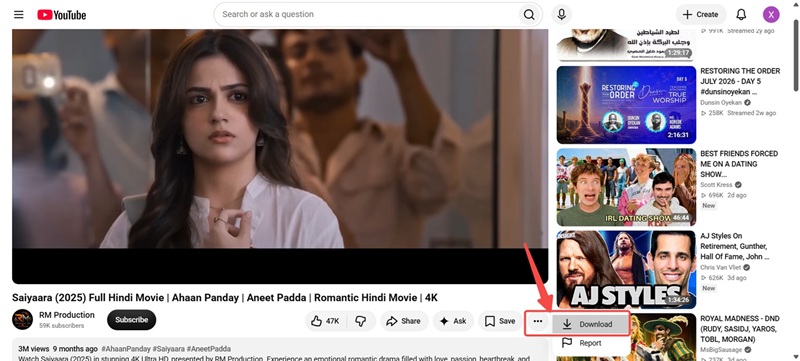Open RM Production channel avatar
This screenshot has width=800, height=361.
pos(22,320)
